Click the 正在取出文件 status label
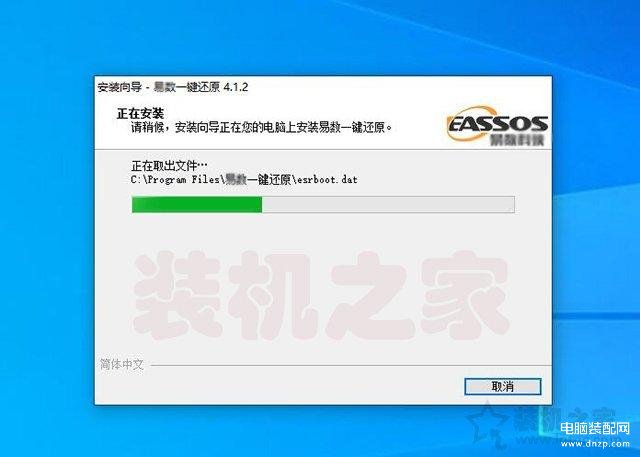This screenshot has height=457, width=640. 169,166
